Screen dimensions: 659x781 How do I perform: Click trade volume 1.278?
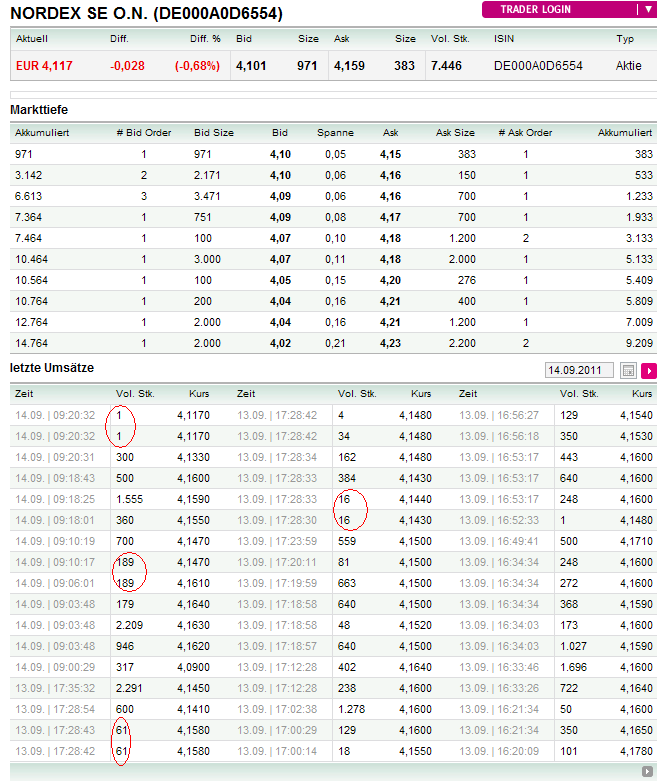pyautogui.click(x=352, y=709)
